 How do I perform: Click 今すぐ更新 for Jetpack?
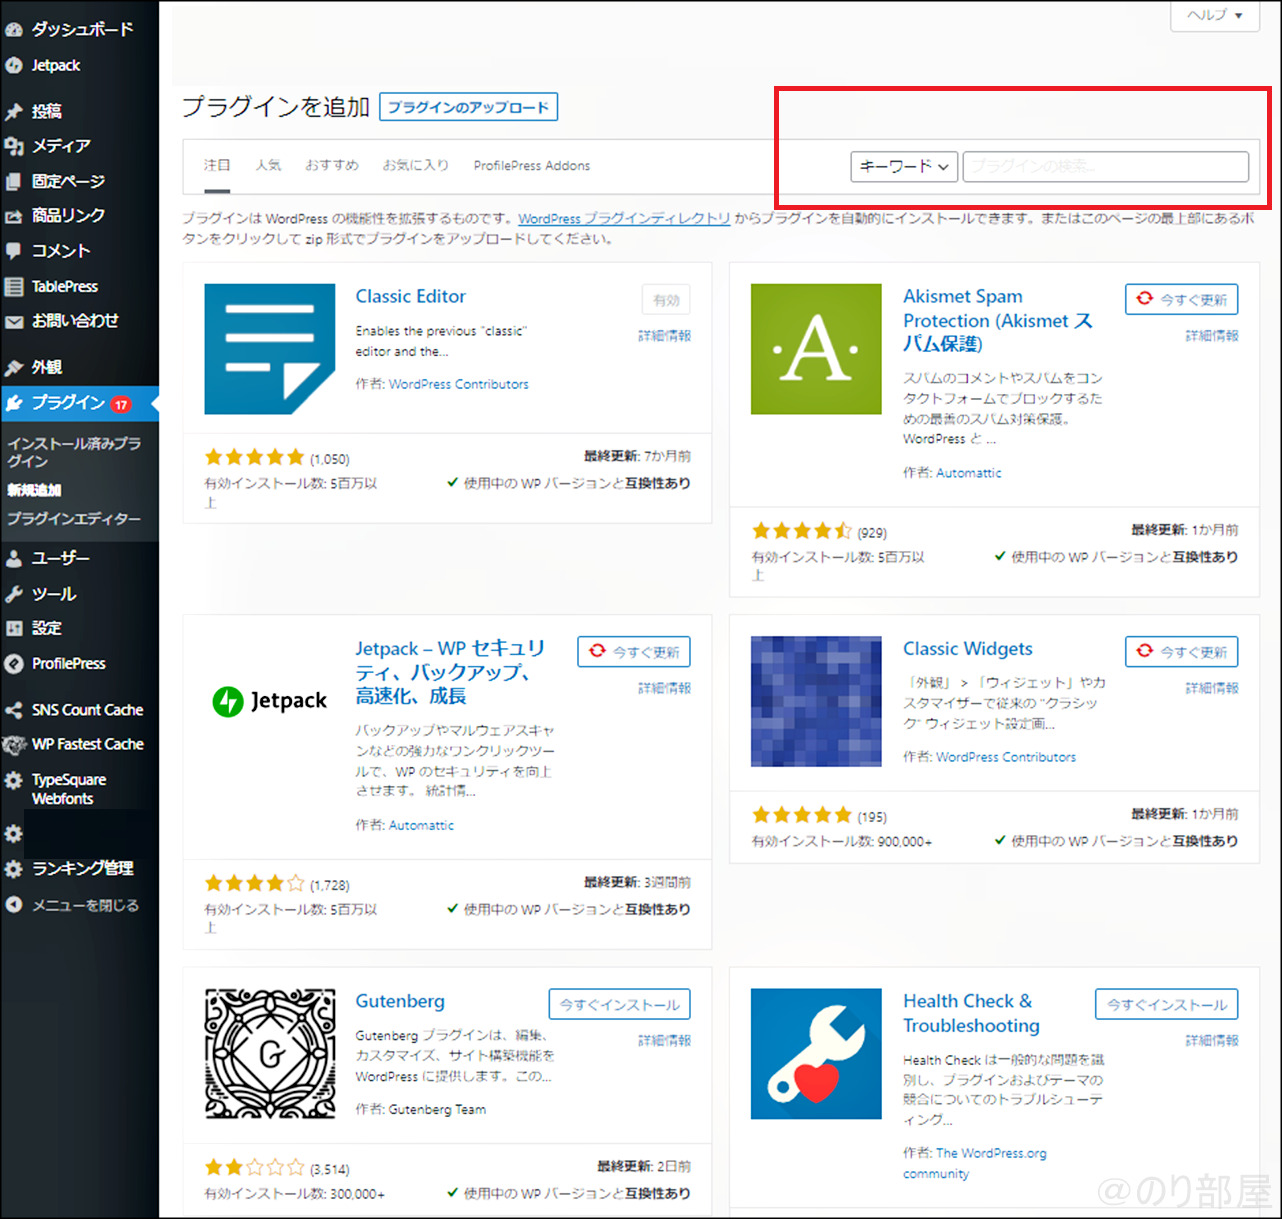[634, 652]
